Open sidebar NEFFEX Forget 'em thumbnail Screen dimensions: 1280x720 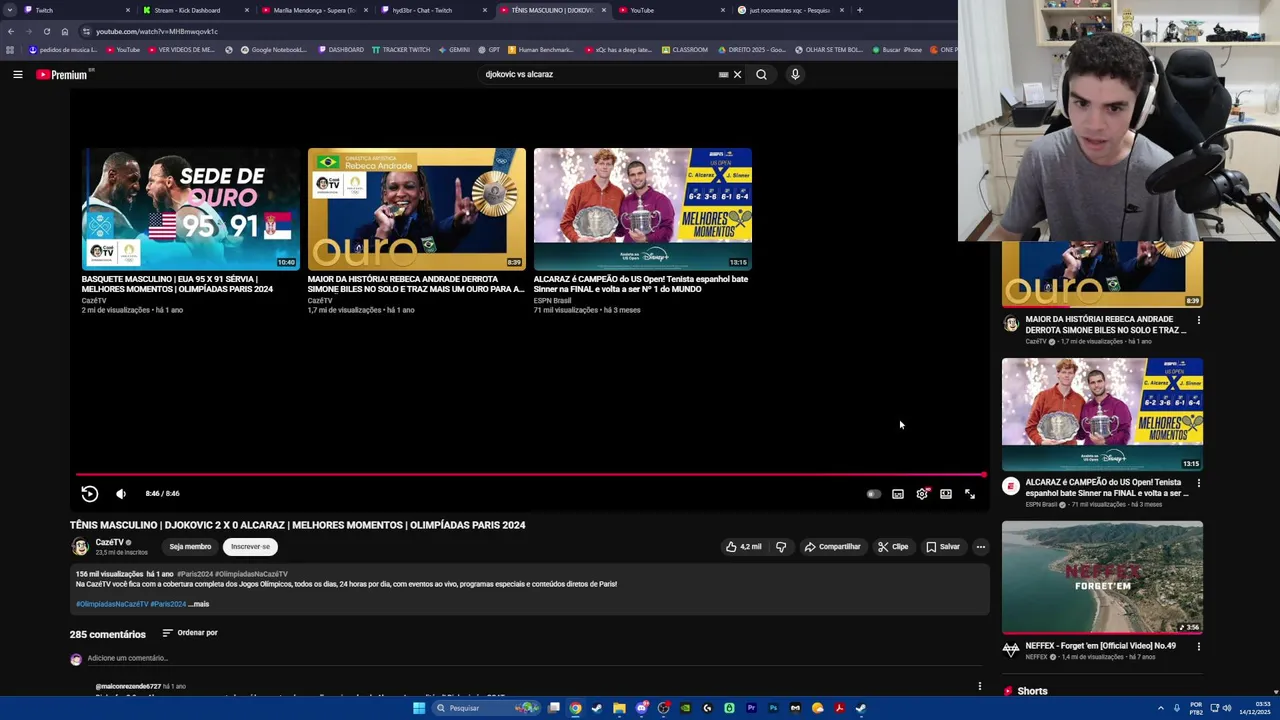click(1102, 577)
